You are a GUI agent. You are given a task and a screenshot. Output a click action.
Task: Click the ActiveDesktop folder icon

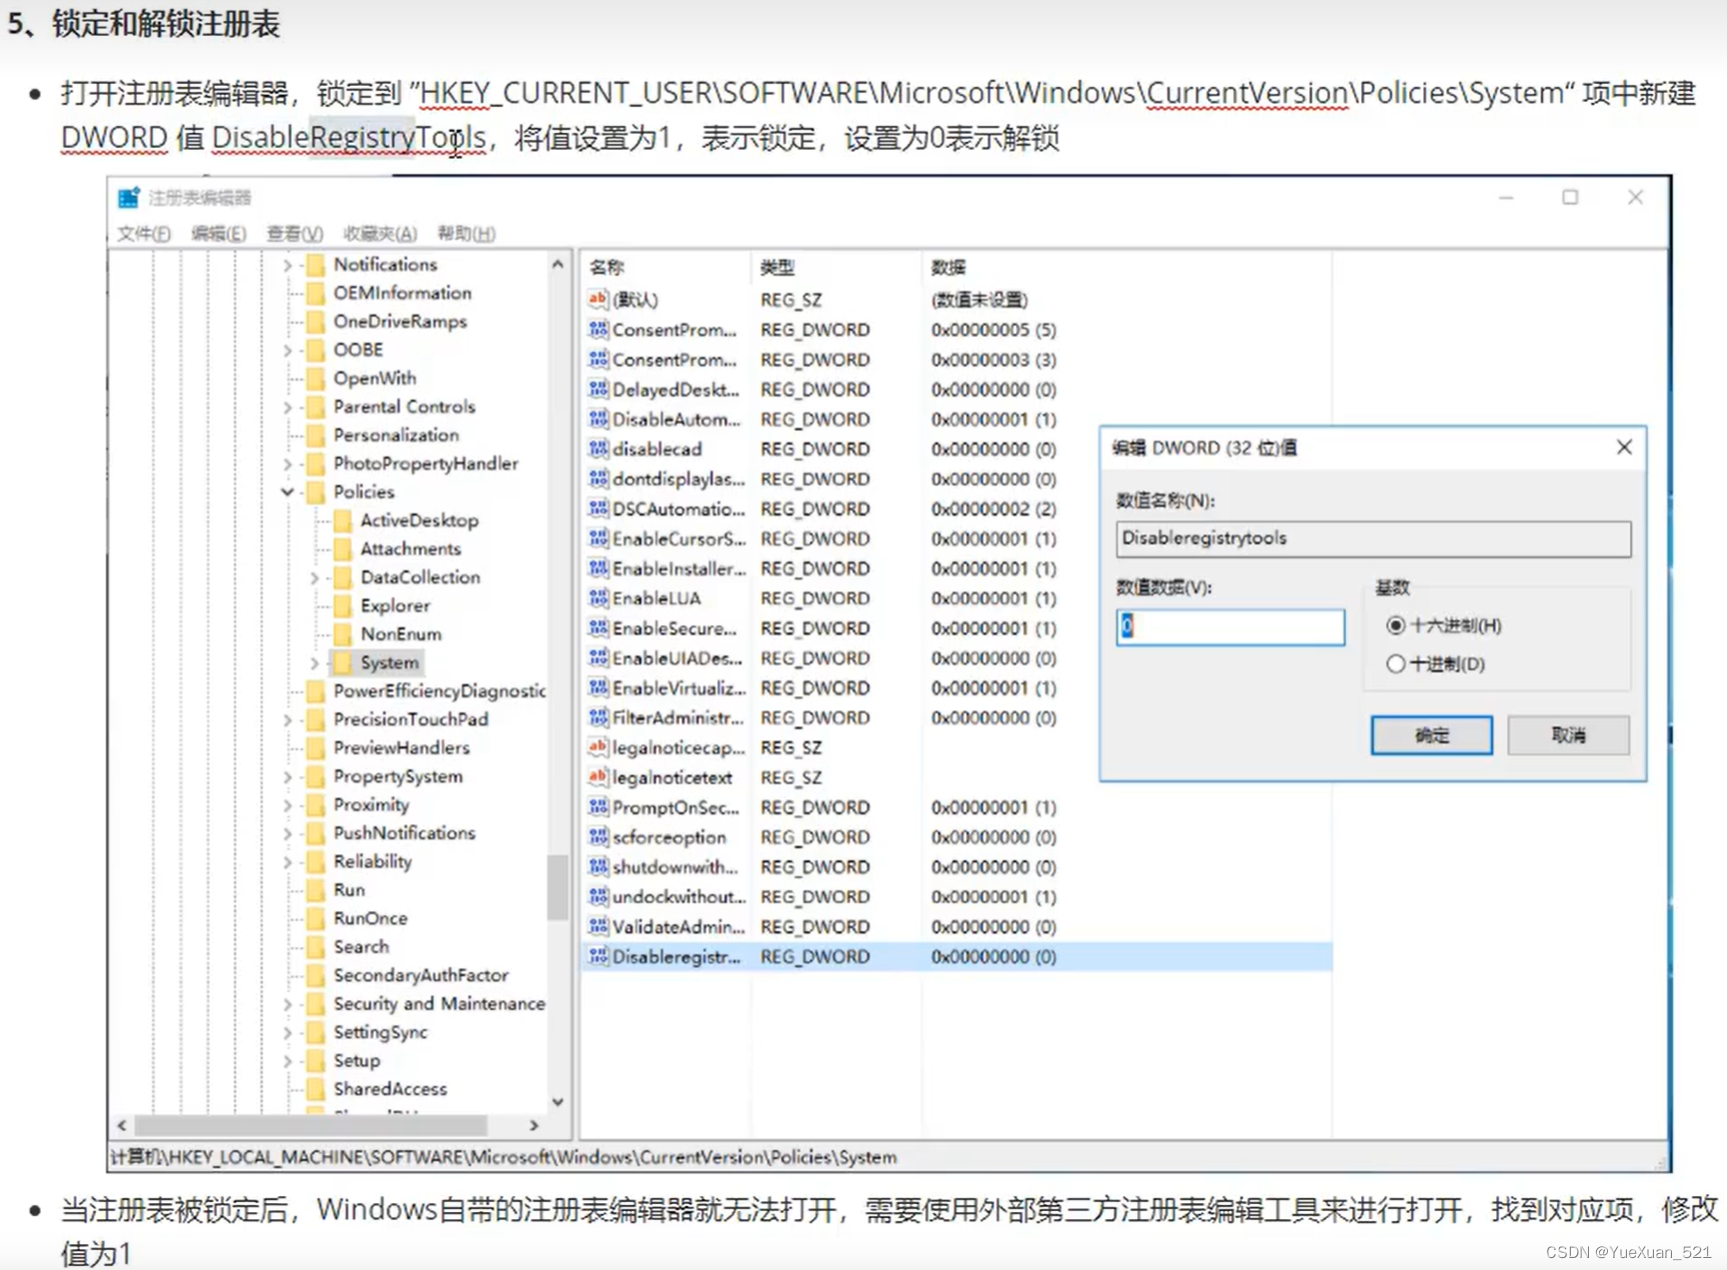pos(342,521)
